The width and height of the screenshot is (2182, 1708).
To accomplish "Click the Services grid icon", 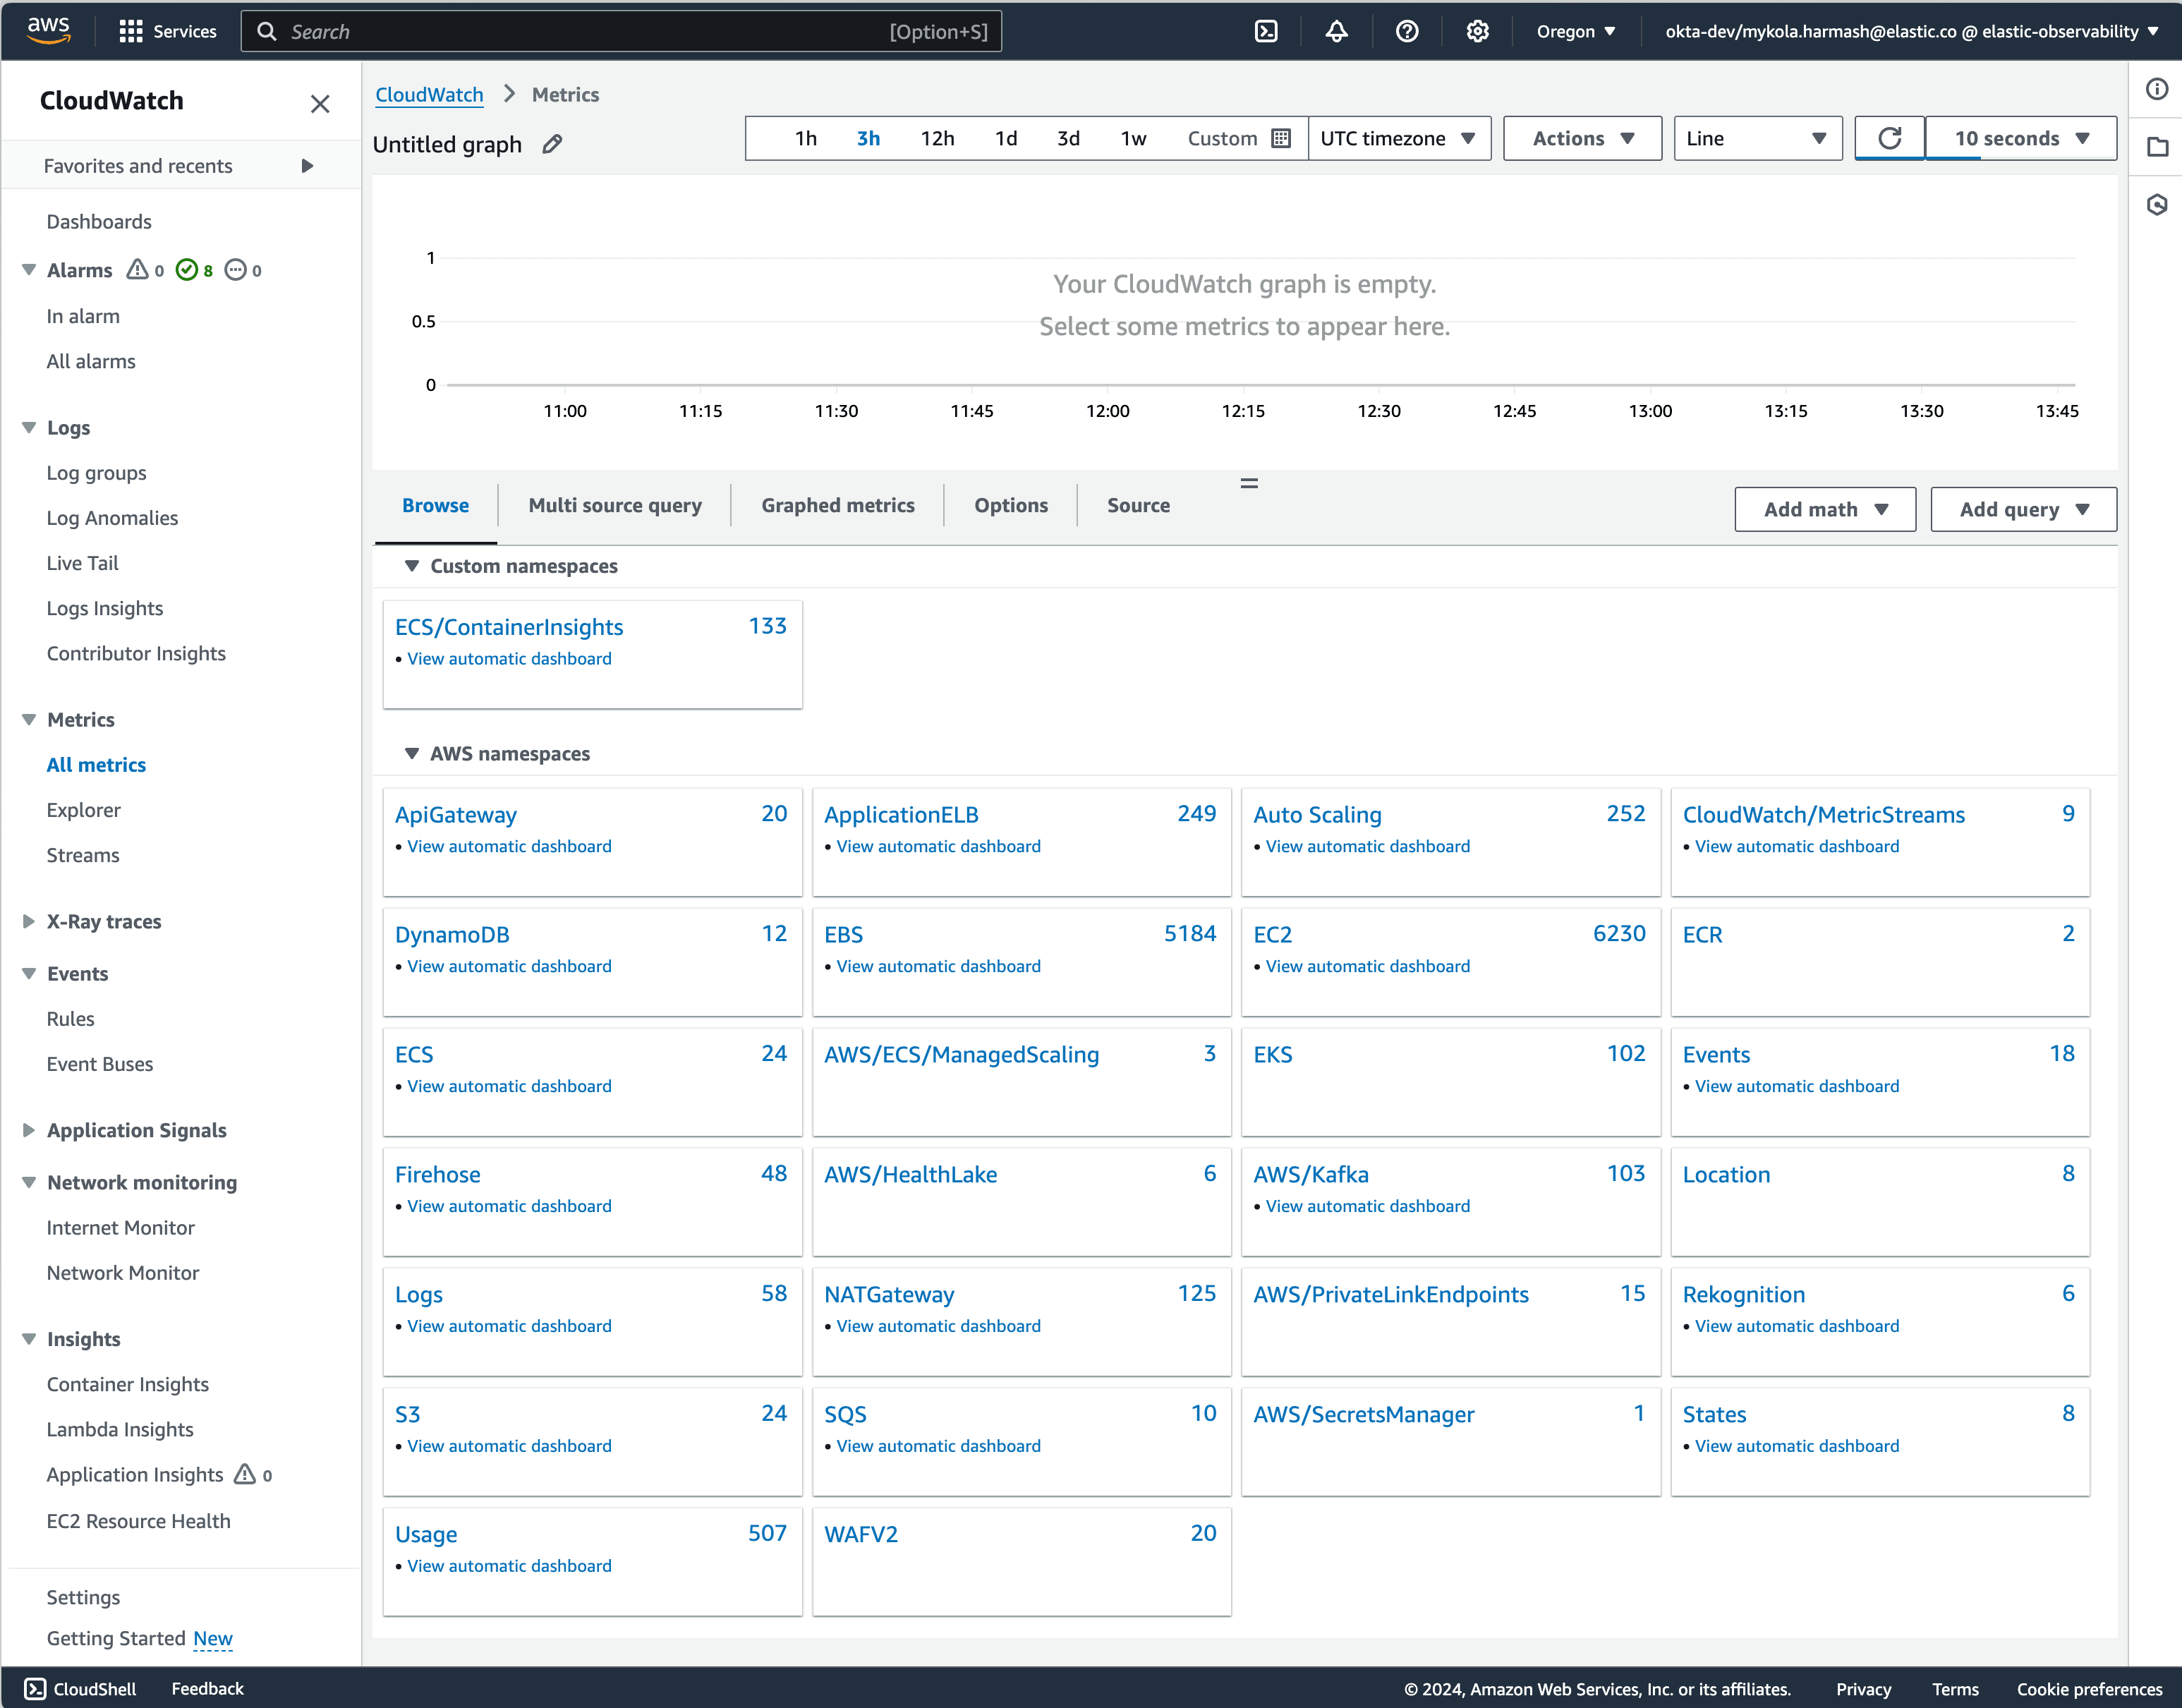I will click(x=130, y=31).
